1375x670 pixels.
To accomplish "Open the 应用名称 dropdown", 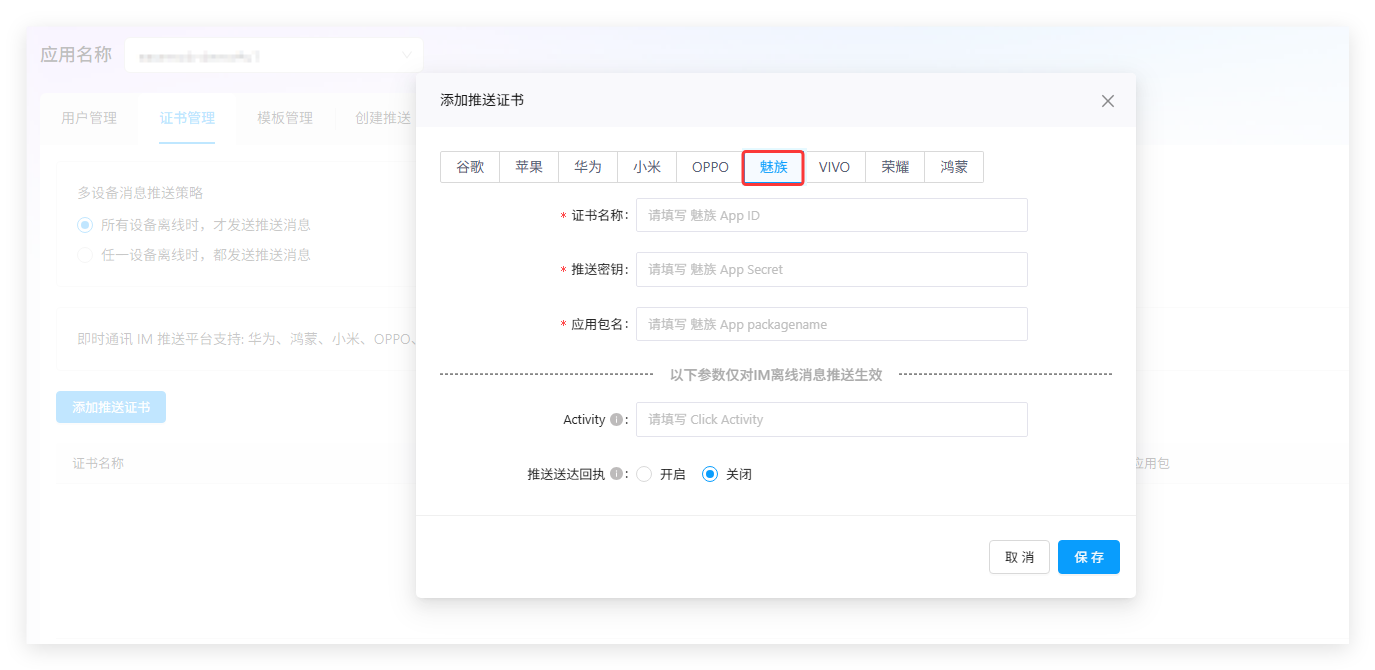I will point(273,56).
